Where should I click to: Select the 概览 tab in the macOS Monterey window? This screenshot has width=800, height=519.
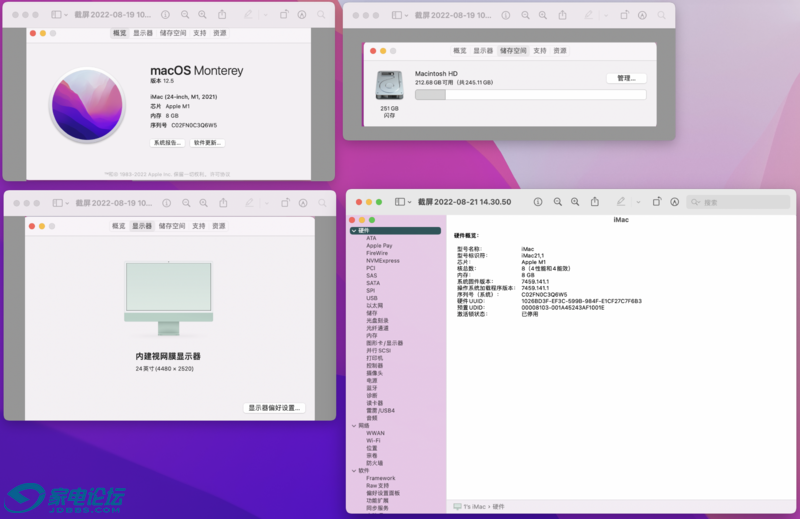[x=119, y=33]
